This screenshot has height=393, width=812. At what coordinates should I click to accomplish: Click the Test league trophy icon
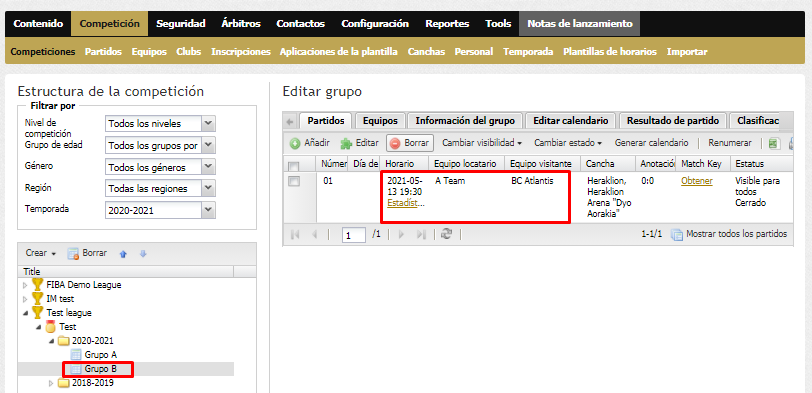pyautogui.click(x=37, y=312)
